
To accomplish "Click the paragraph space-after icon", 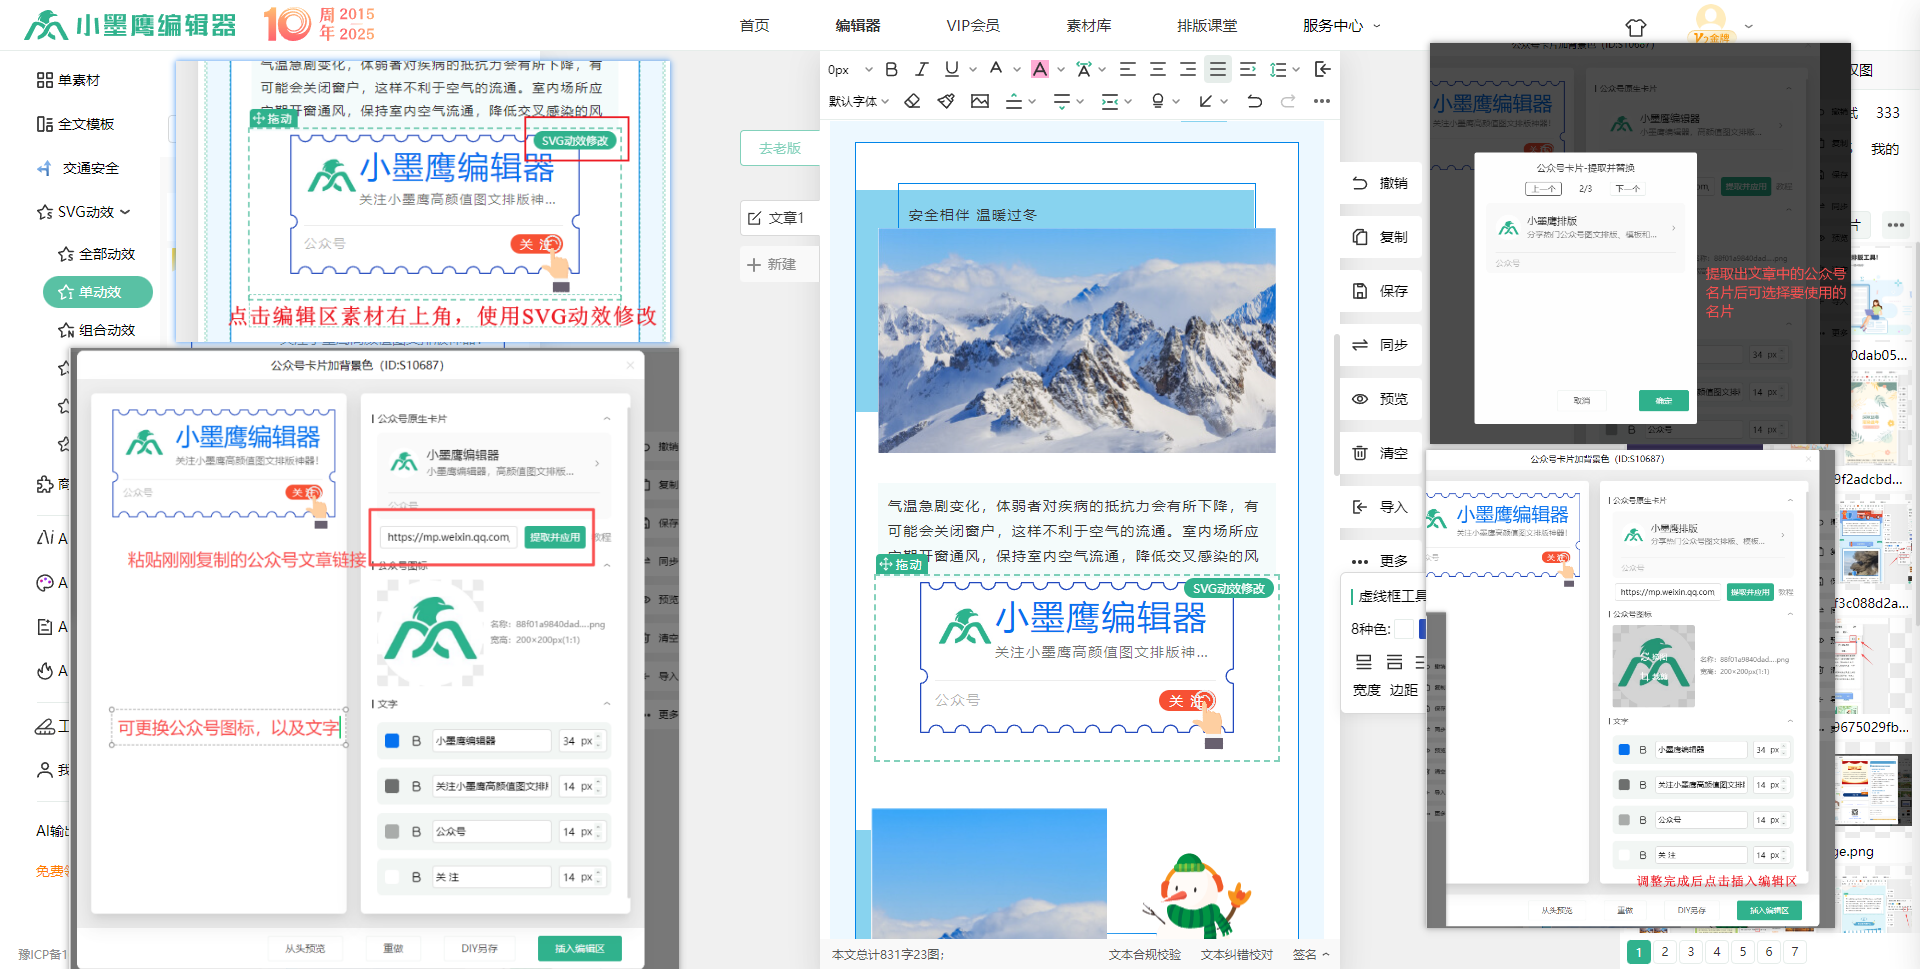I will (1062, 101).
